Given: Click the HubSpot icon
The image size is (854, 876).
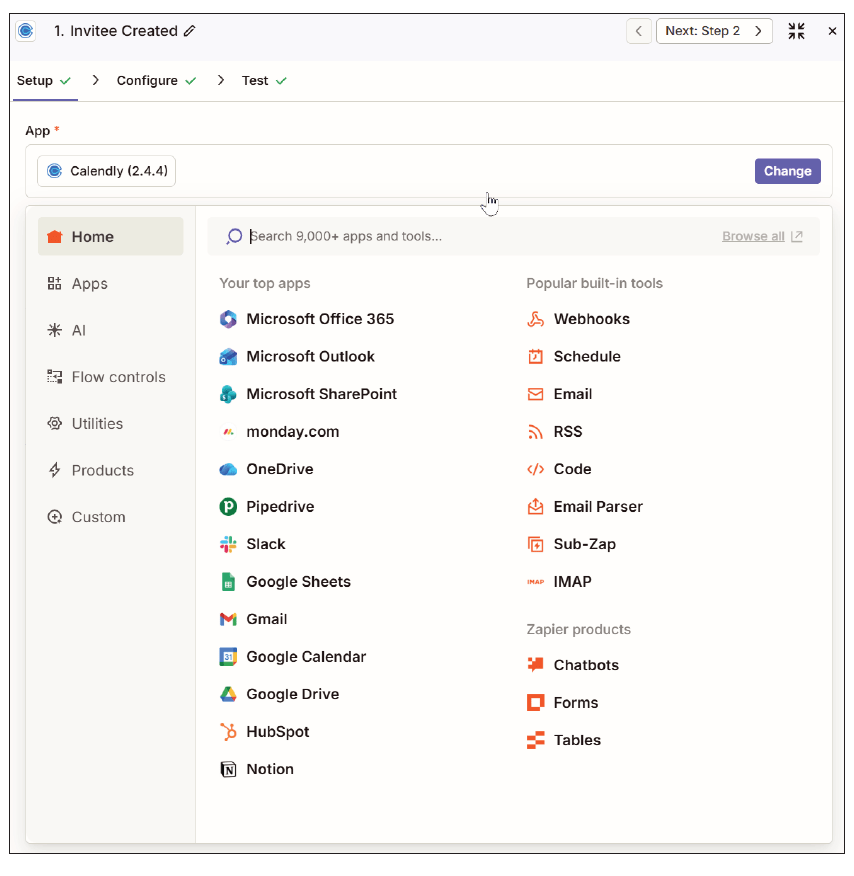Looking at the screenshot, I should tap(228, 731).
